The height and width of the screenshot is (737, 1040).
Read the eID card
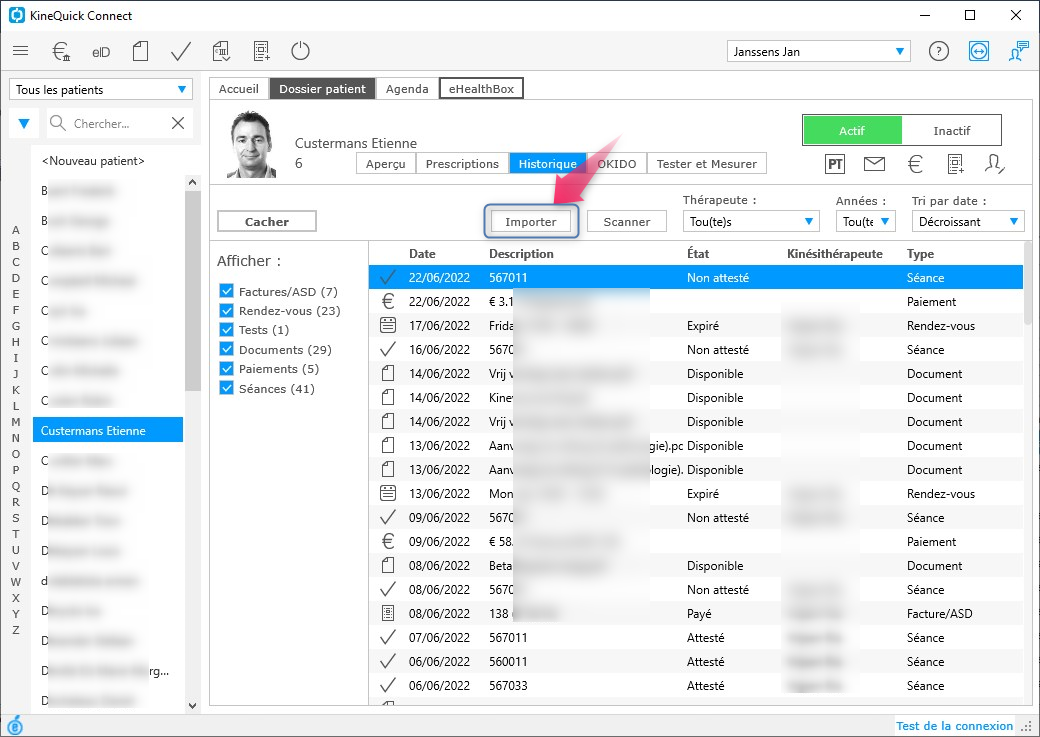[101, 52]
